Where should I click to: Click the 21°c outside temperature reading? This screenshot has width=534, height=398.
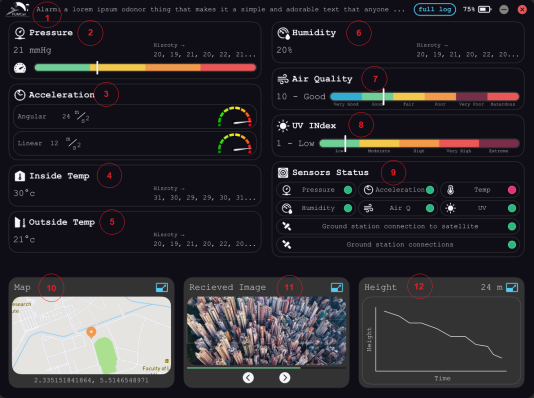(x=24, y=240)
